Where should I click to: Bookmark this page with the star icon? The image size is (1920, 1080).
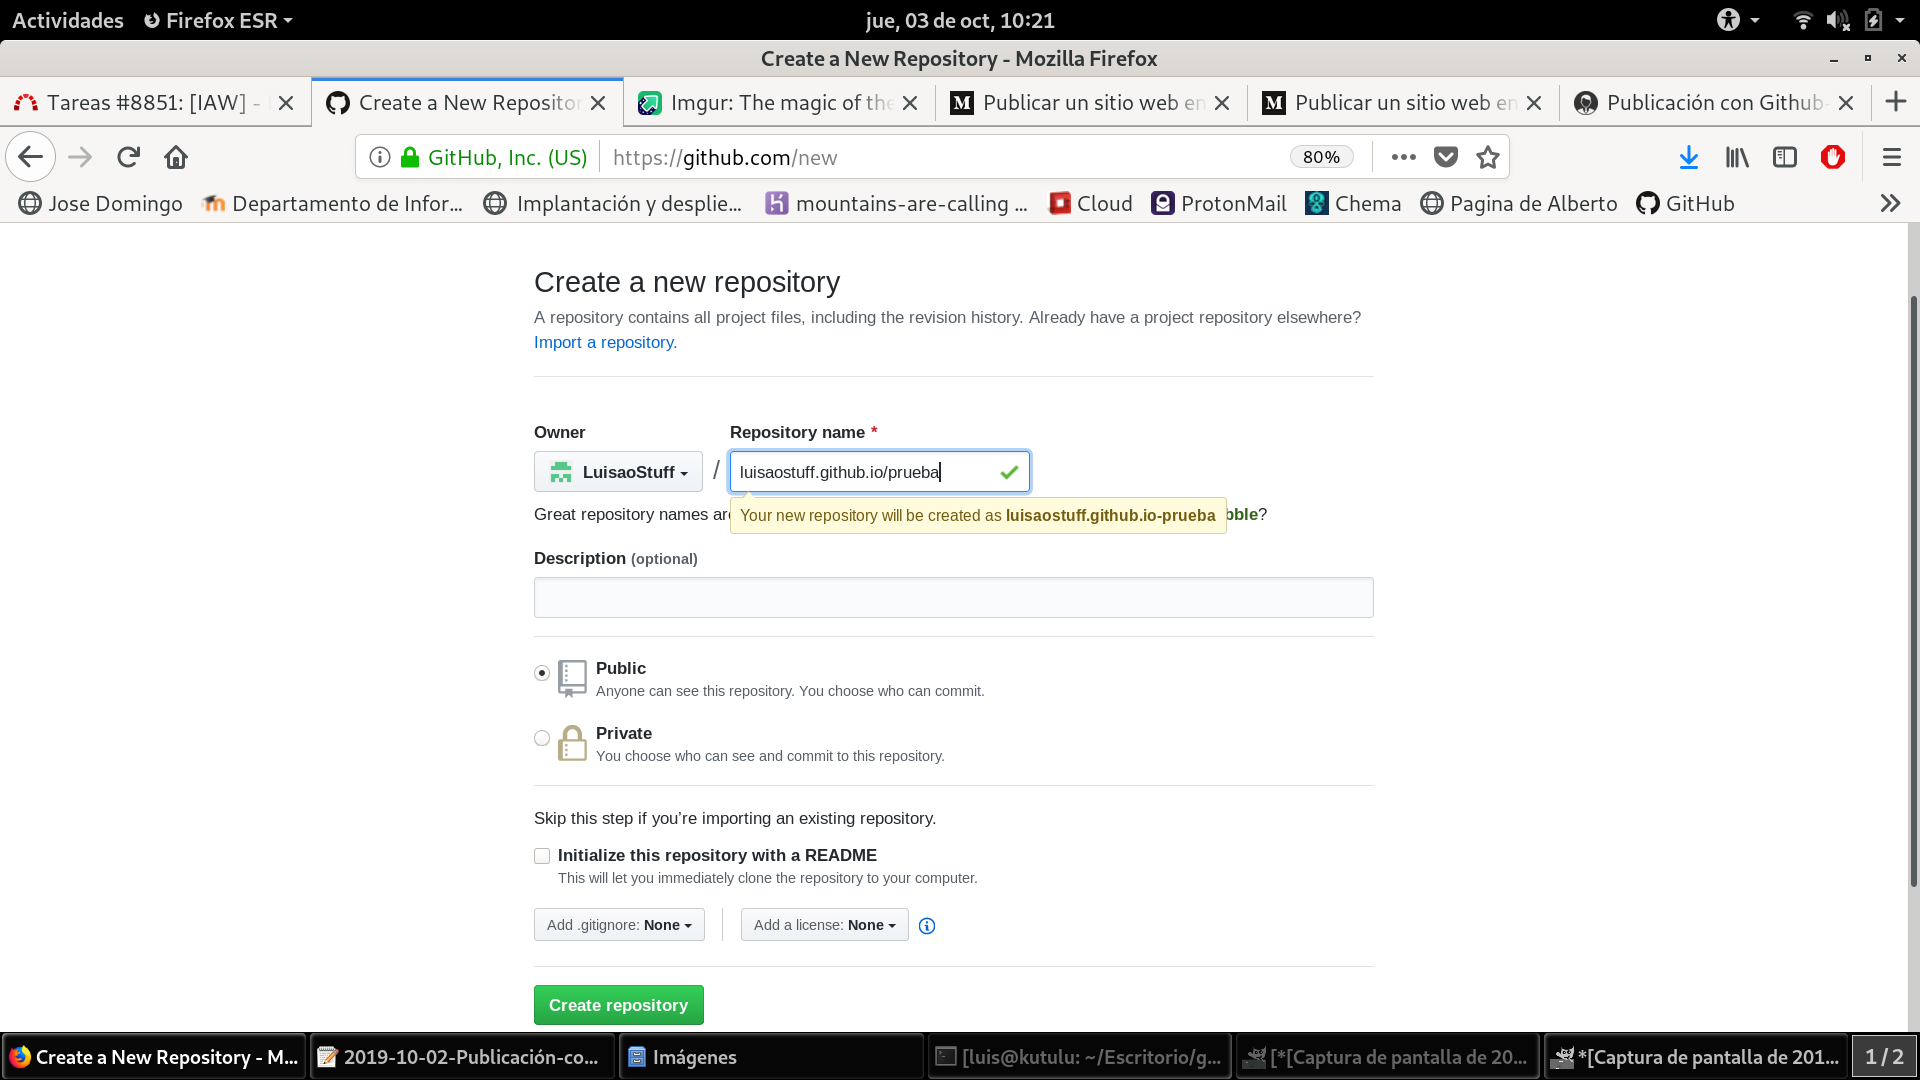[1488, 157]
